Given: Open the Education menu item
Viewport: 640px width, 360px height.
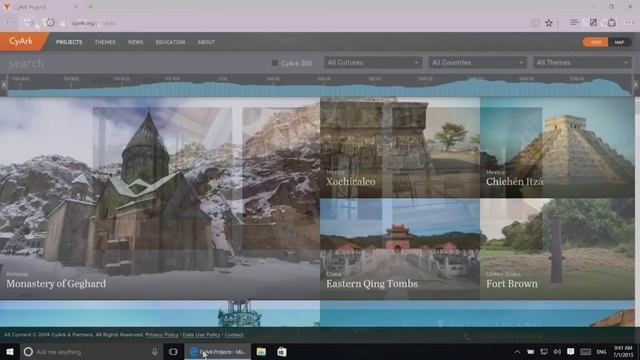Looking at the screenshot, I should click(170, 42).
